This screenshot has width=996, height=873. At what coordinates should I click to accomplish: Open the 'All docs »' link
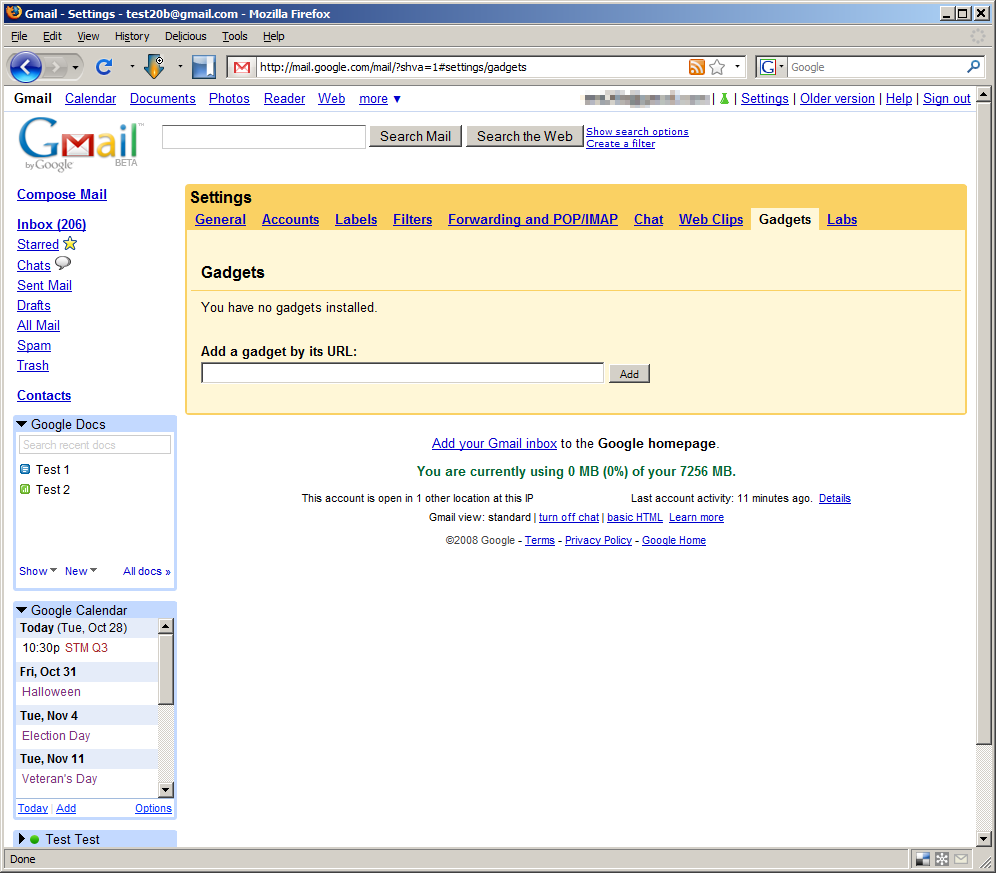pos(147,571)
